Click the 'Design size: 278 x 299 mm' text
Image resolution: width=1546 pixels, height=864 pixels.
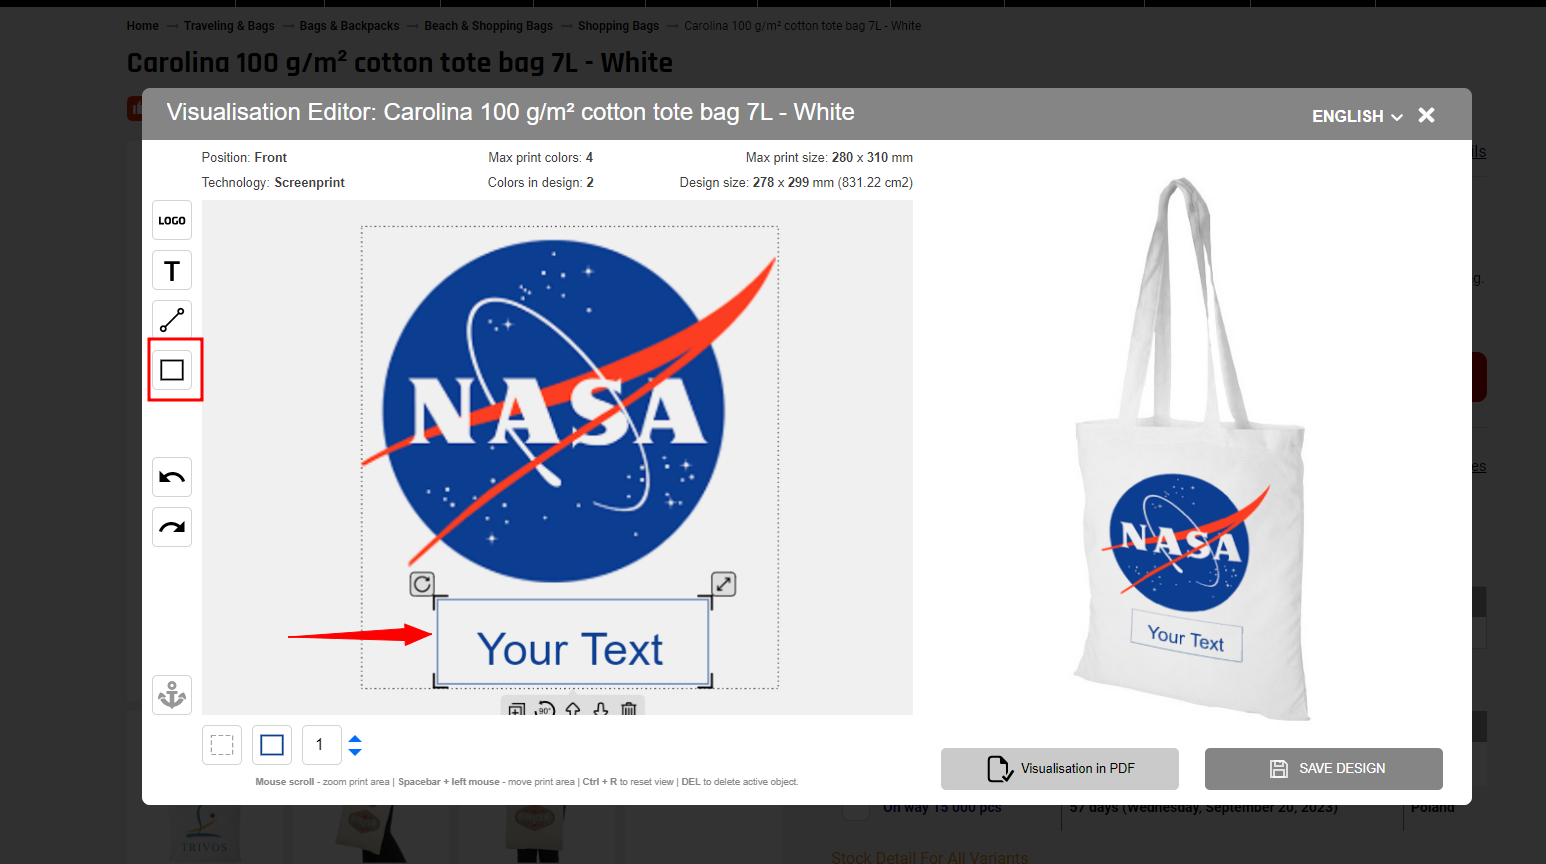tap(796, 183)
